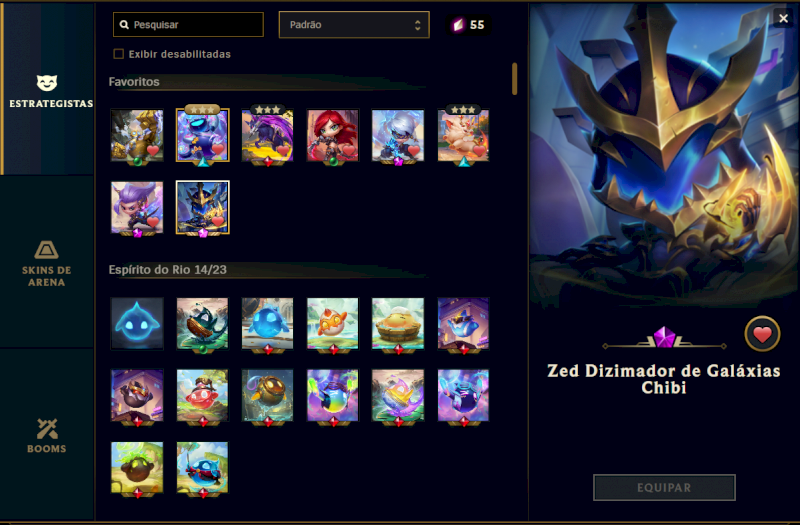Screen dimensions: 800x525
Task: Click the Favoritos section header
Action: [x=134, y=82]
